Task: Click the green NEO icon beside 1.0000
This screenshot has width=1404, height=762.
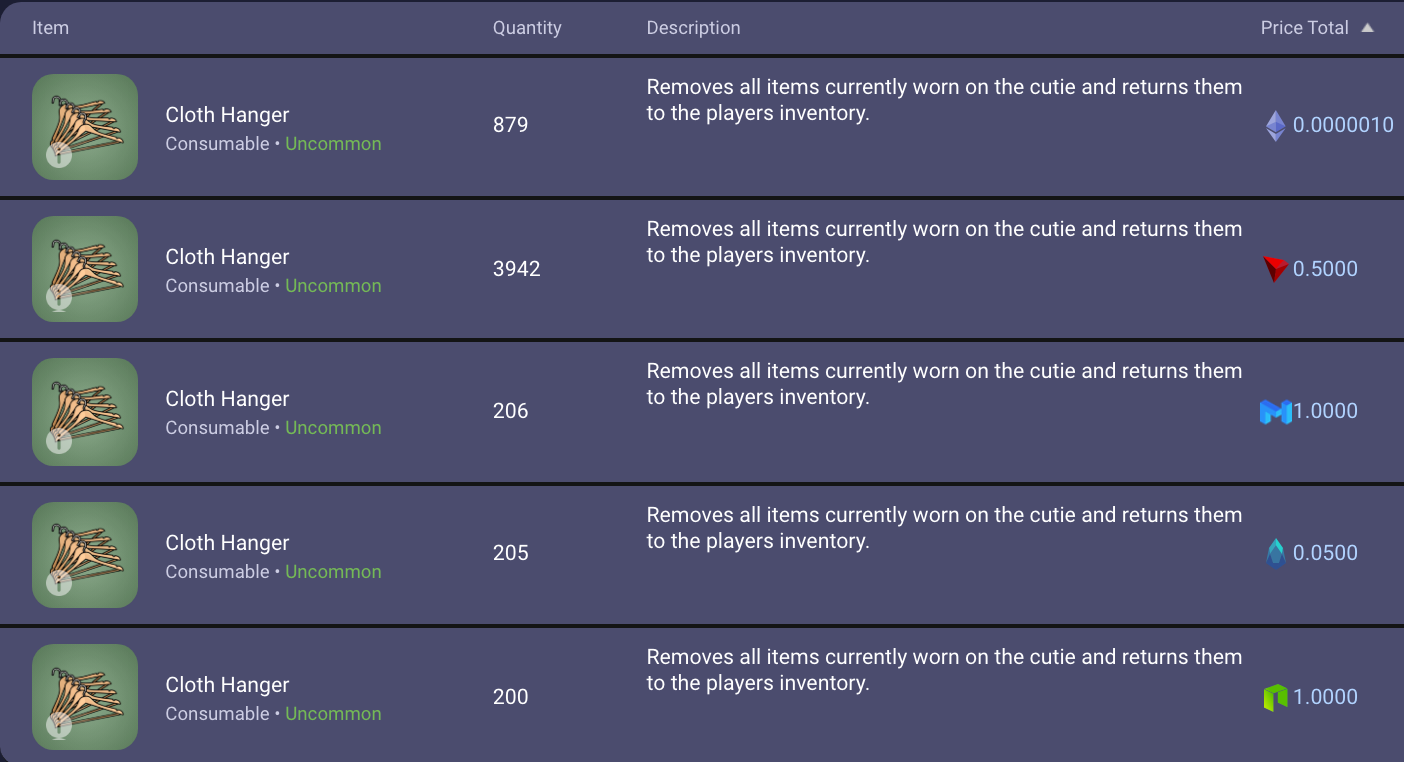Action: [x=1275, y=697]
